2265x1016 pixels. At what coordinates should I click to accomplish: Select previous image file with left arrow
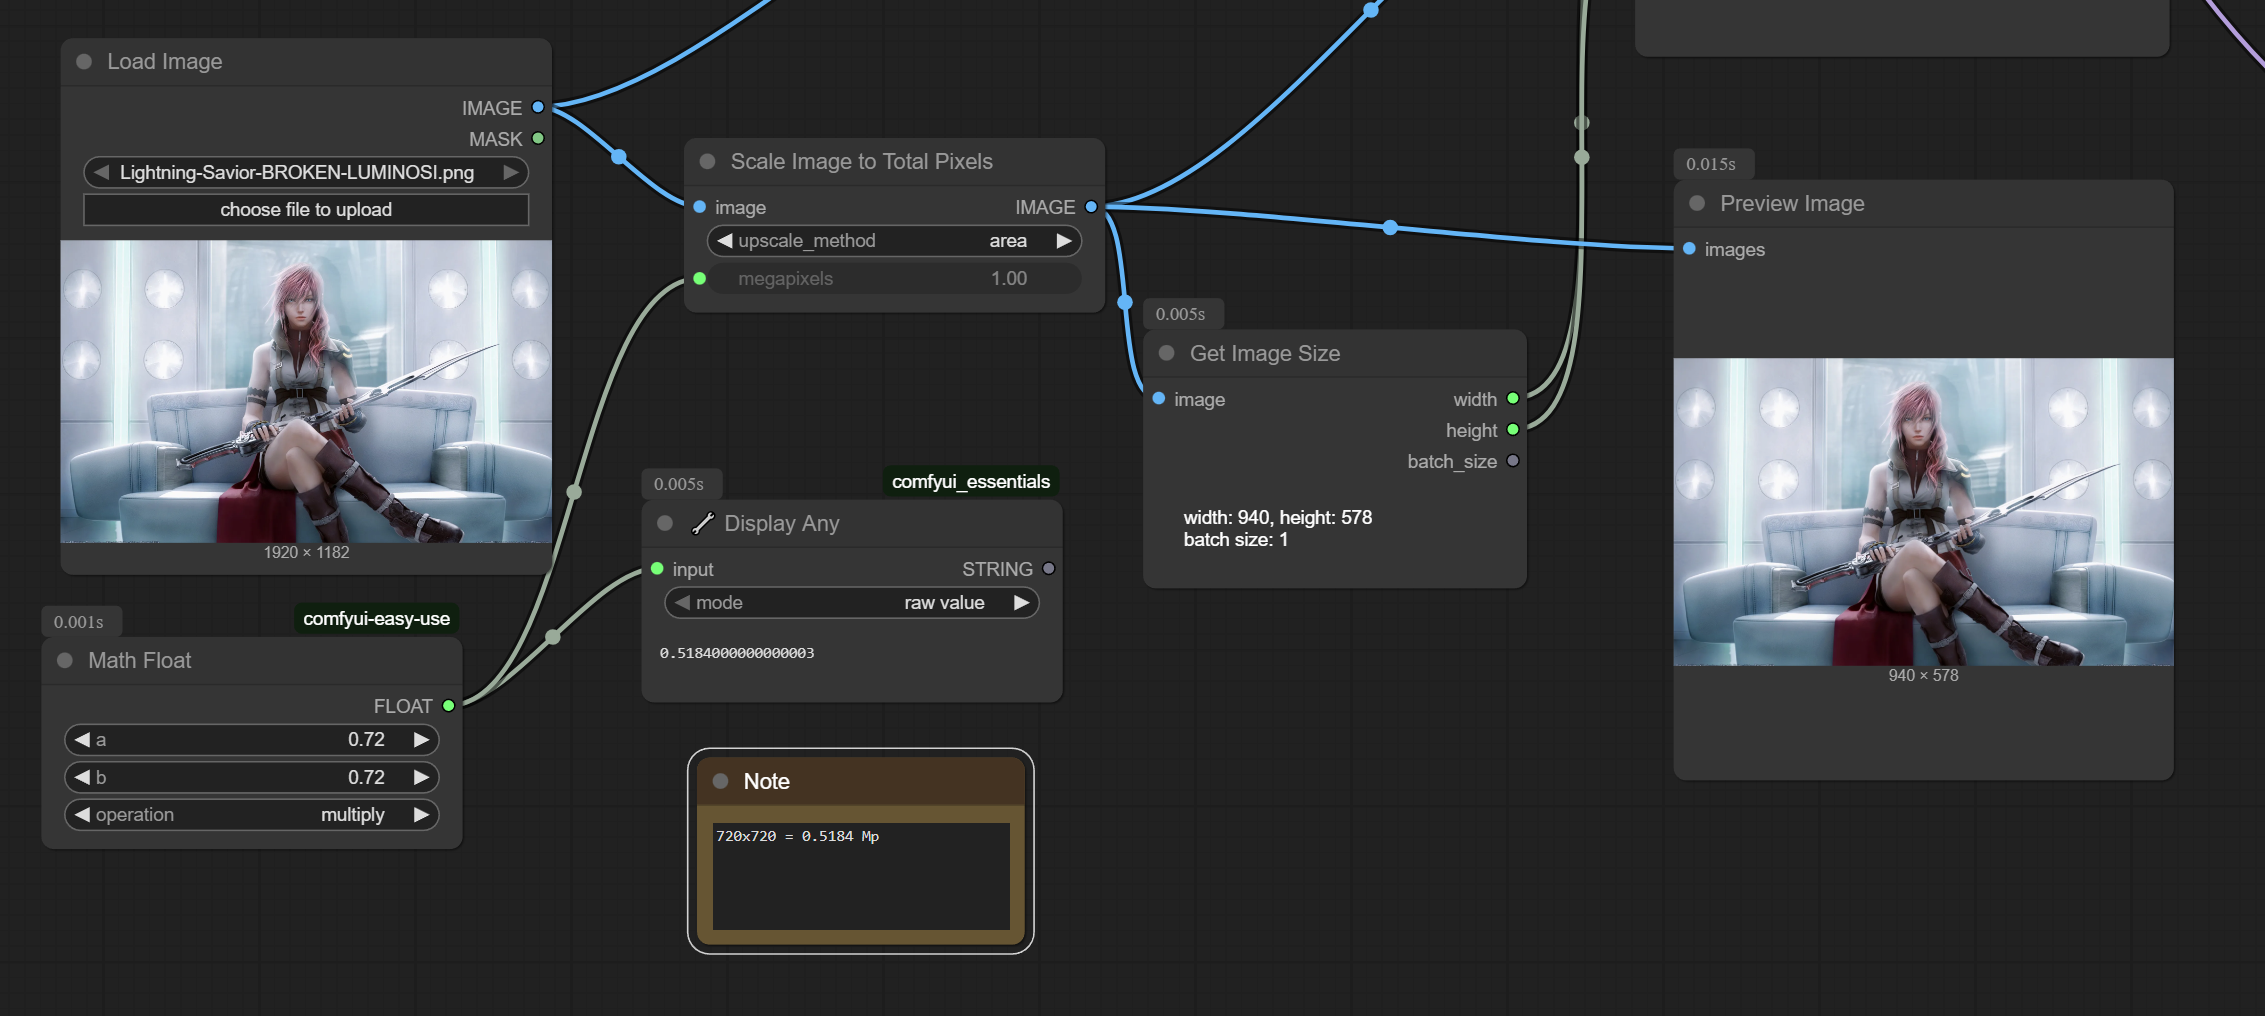coord(101,173)
